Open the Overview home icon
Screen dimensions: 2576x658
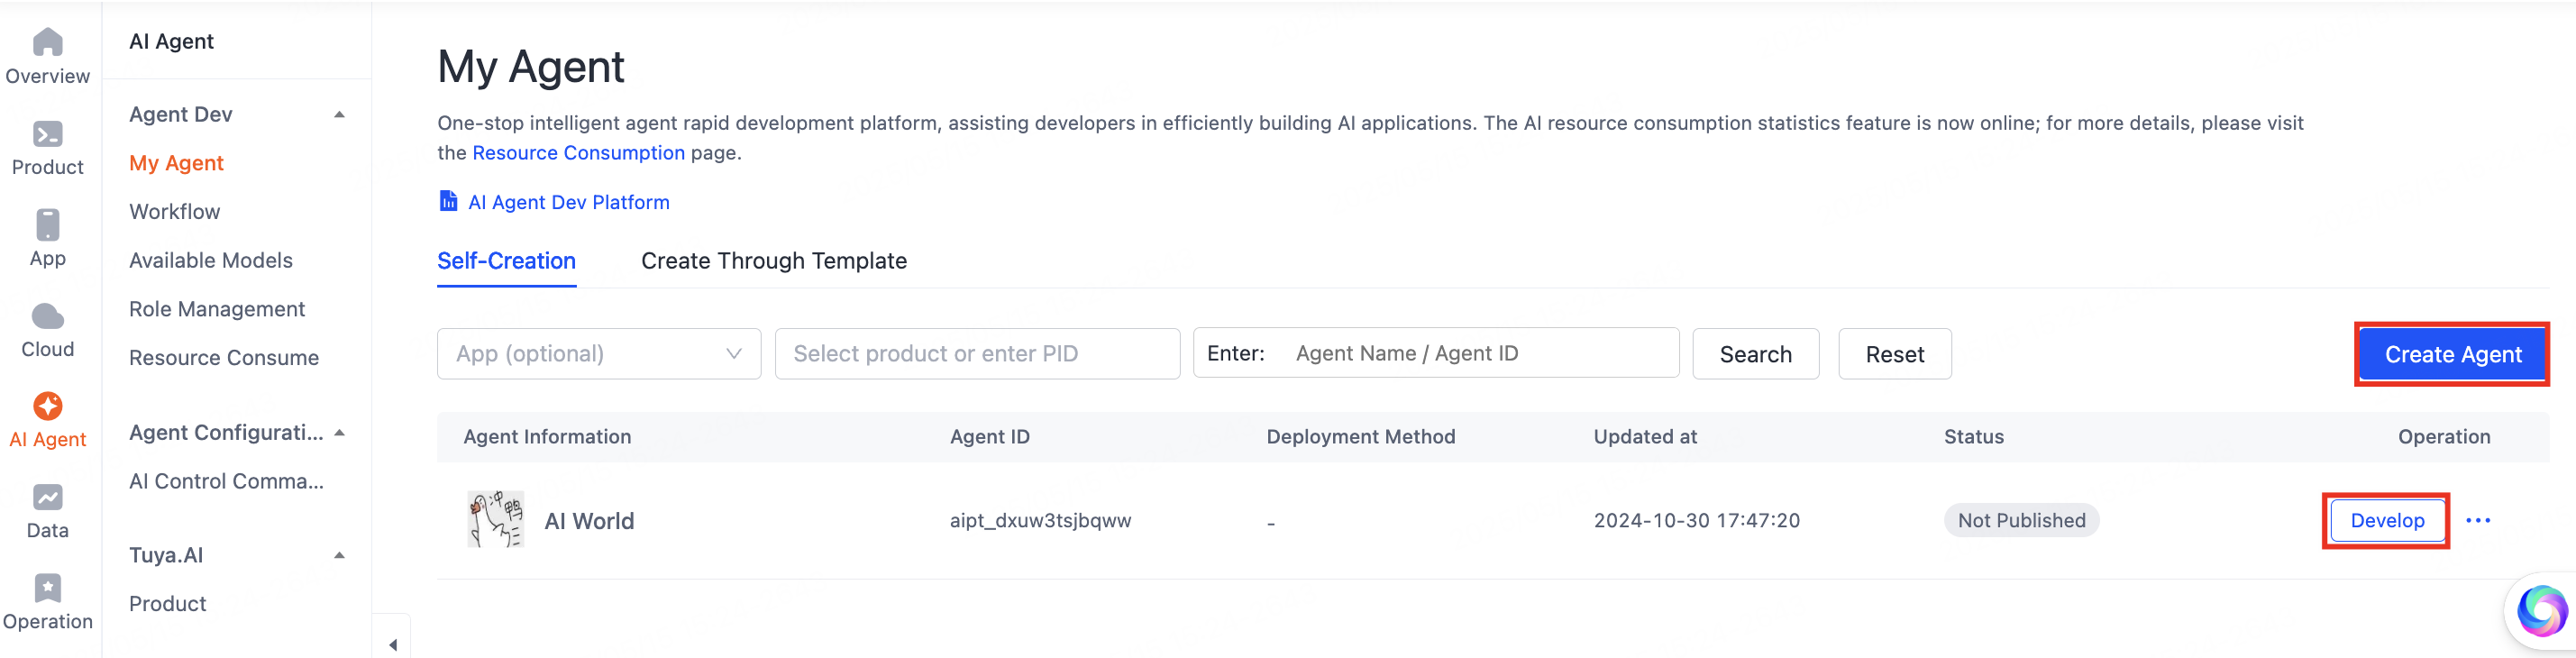pos(47,42)
